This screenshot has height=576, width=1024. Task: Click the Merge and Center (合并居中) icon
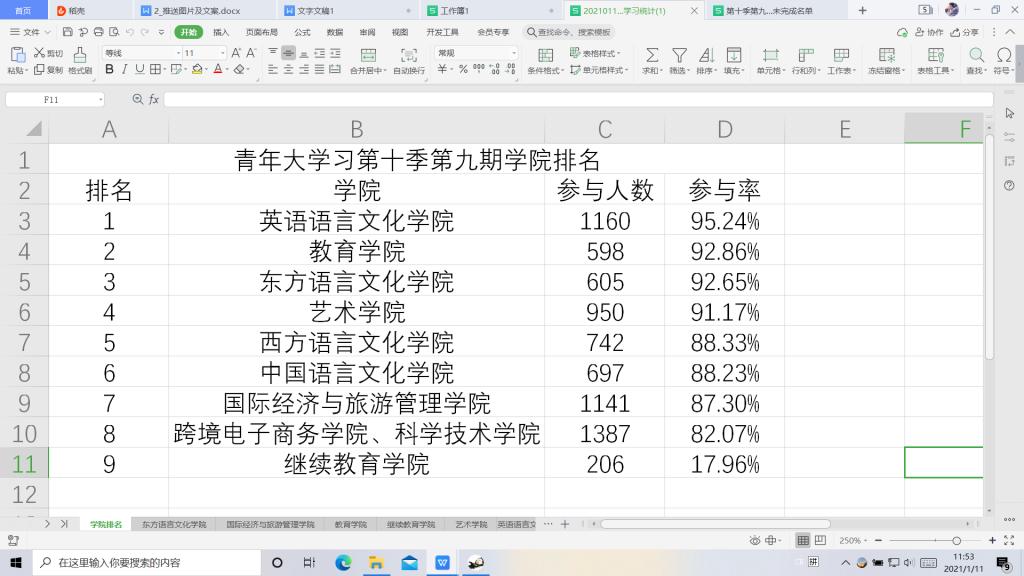[368, 55]
